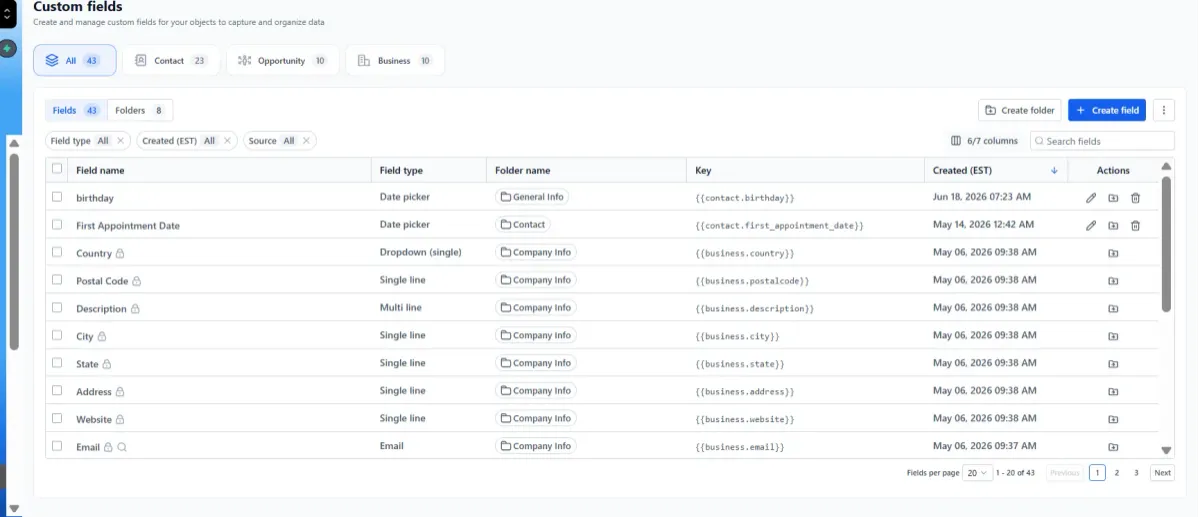Clear the Created (EST) filter
The width and height of the screenshot is (1200, 517).
click(x=227, y=141)
